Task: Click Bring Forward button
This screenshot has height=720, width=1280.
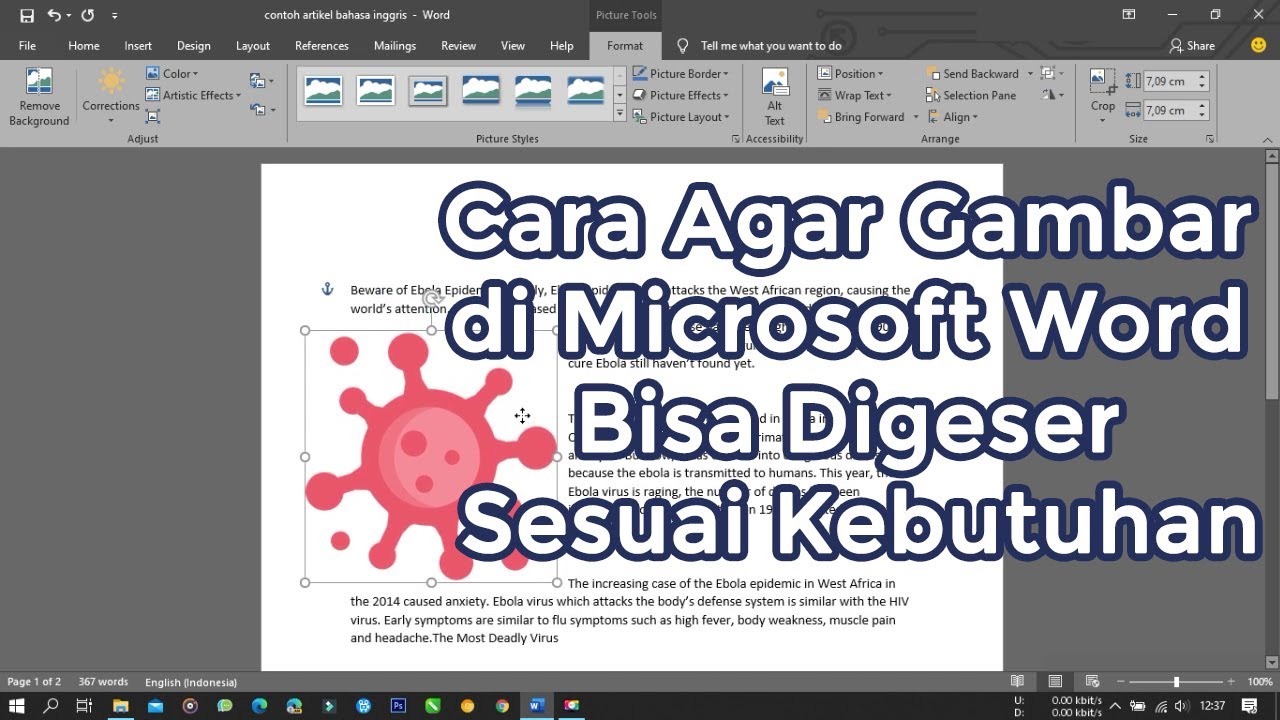Action: (x=860, y=117)
